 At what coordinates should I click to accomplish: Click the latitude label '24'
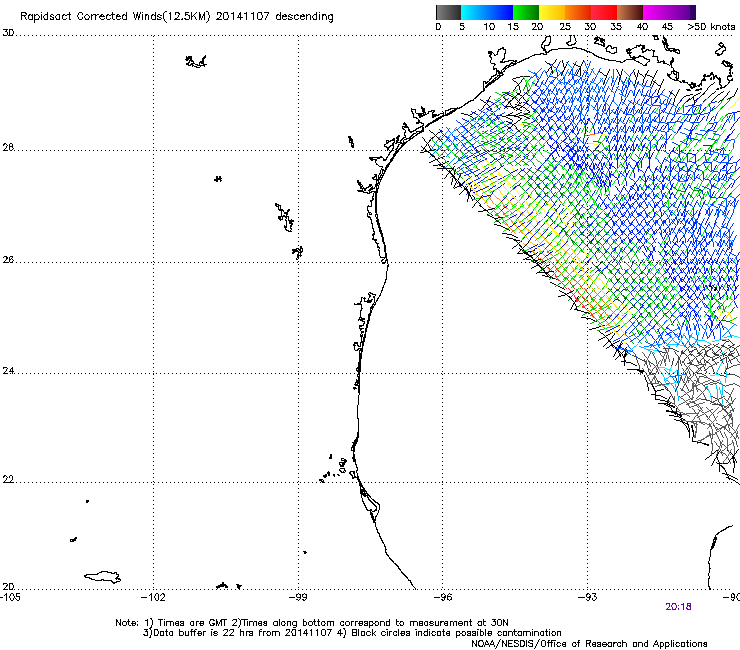click(x=8, y=371)
